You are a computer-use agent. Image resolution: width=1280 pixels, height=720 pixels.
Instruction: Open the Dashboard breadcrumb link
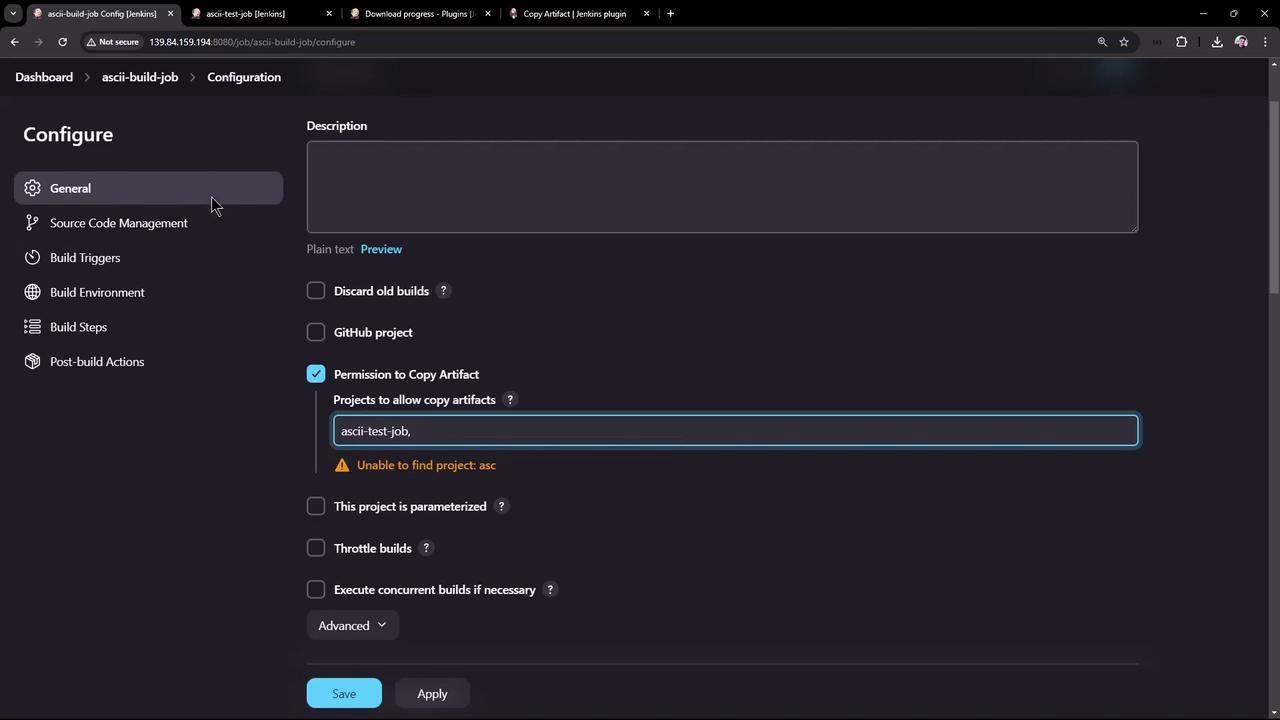(44, 77)
